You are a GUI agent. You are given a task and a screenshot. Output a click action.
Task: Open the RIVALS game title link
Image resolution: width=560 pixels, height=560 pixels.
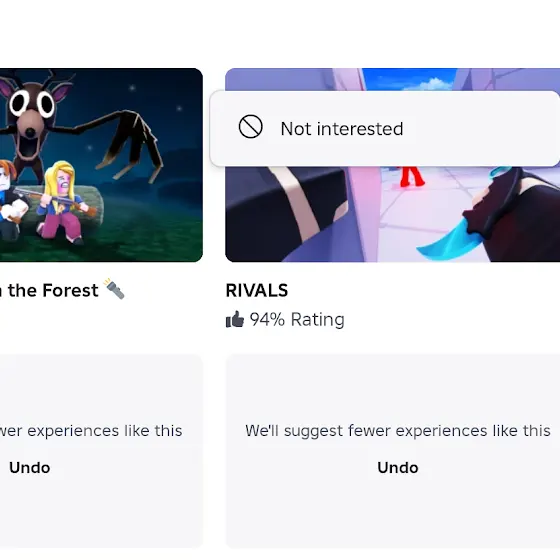[257, 290]
